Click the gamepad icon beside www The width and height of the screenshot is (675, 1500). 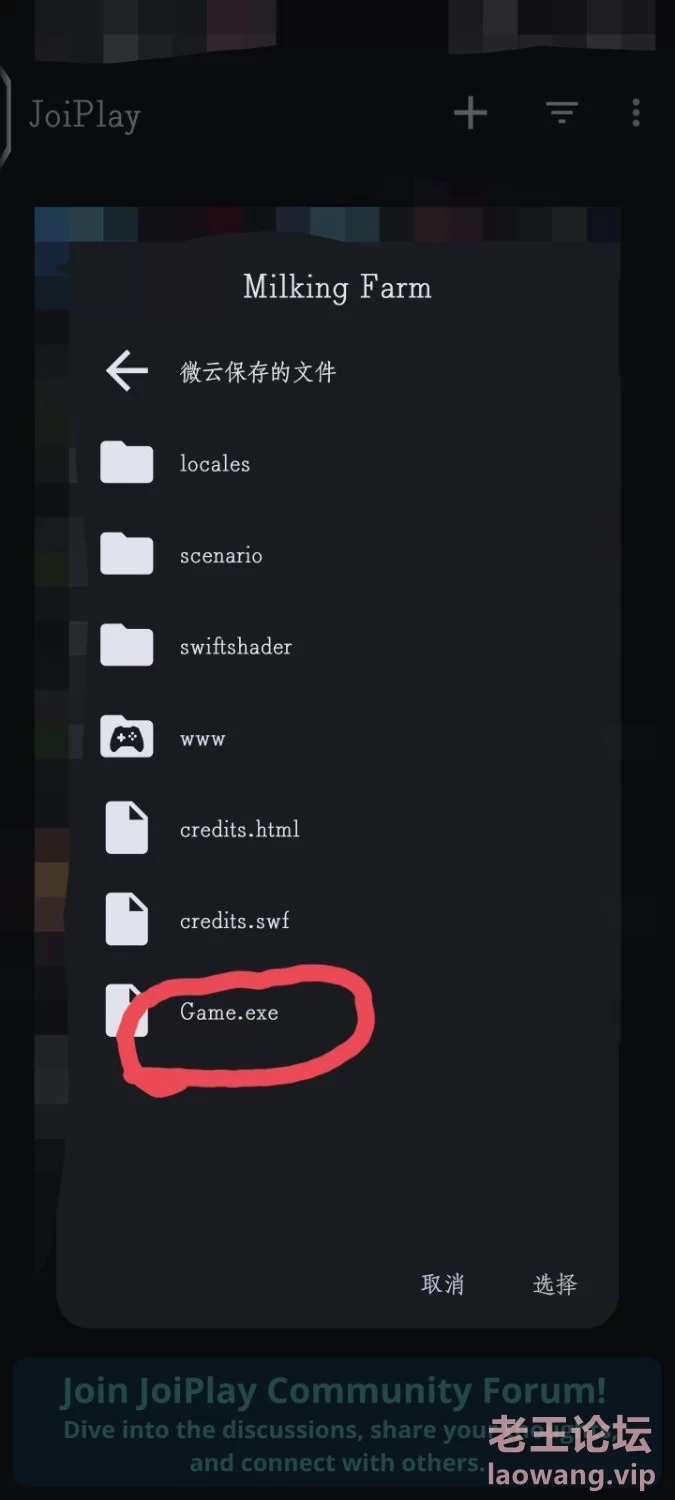pos(127,738)
